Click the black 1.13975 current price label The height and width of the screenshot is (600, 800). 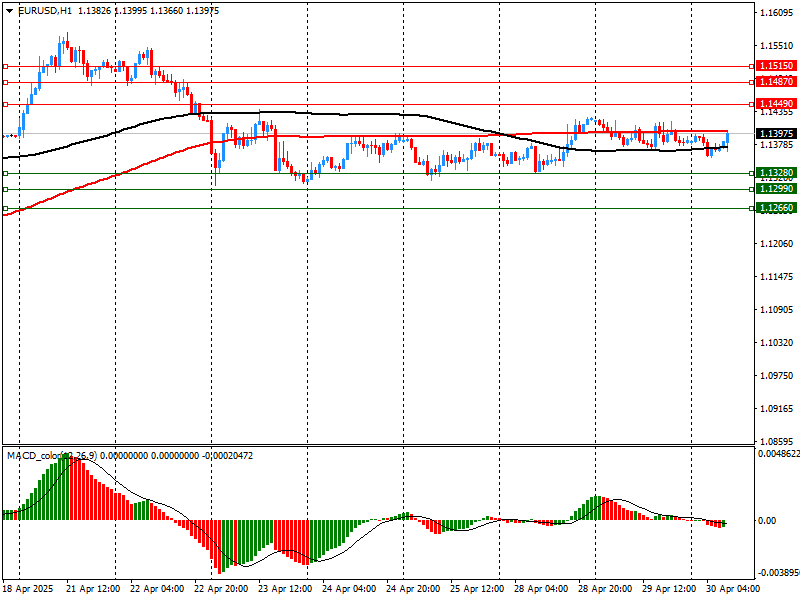pyautogui.click(x=776, y=134)
